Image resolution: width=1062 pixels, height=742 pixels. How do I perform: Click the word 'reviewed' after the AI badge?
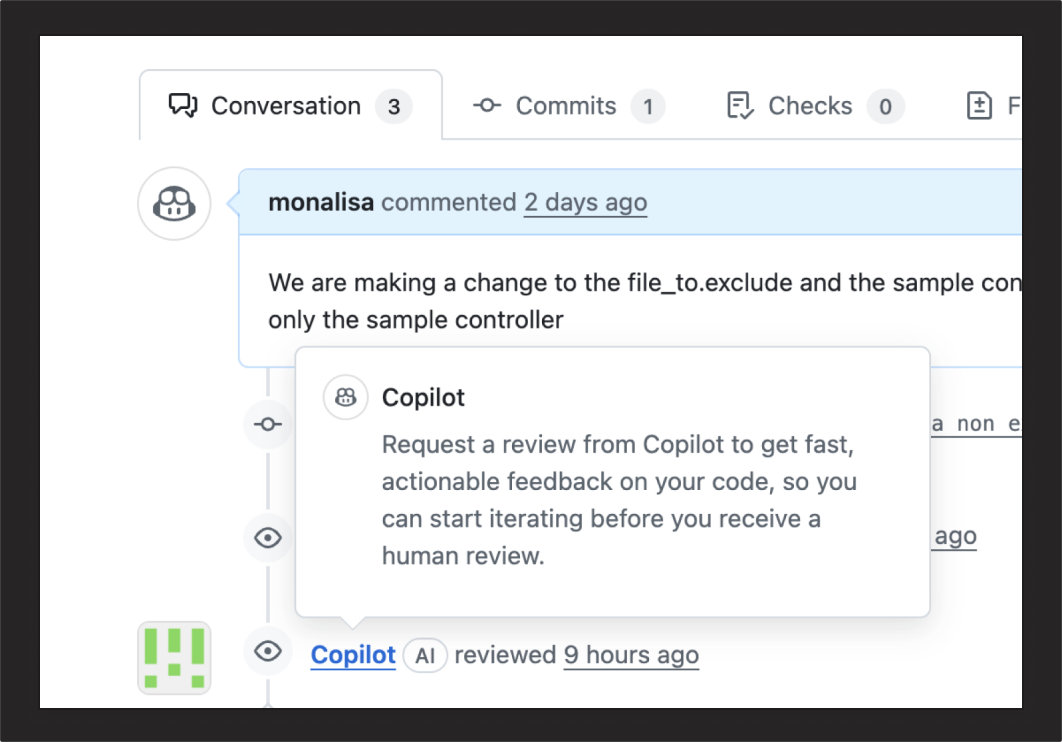[505, 655]
